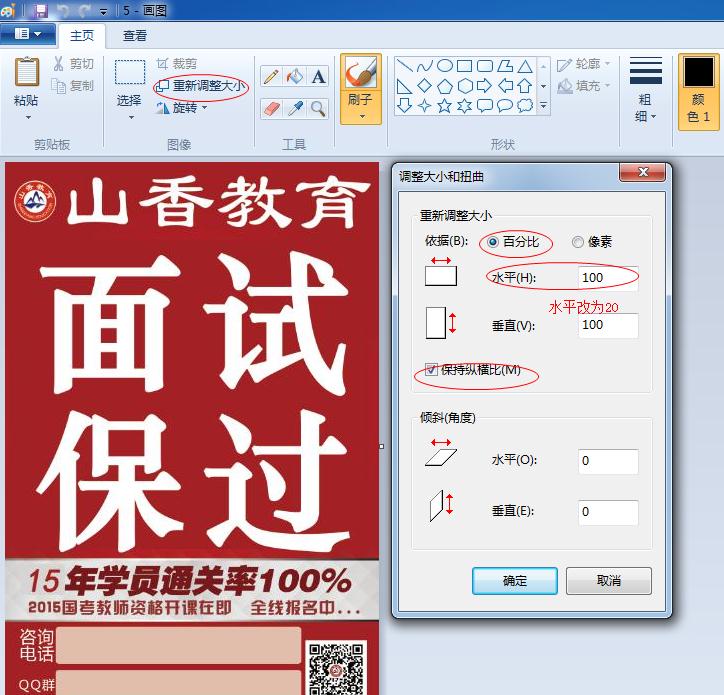Select the Text tool (A)
This screenshot has width=724, height=695.
click(318, 77)
